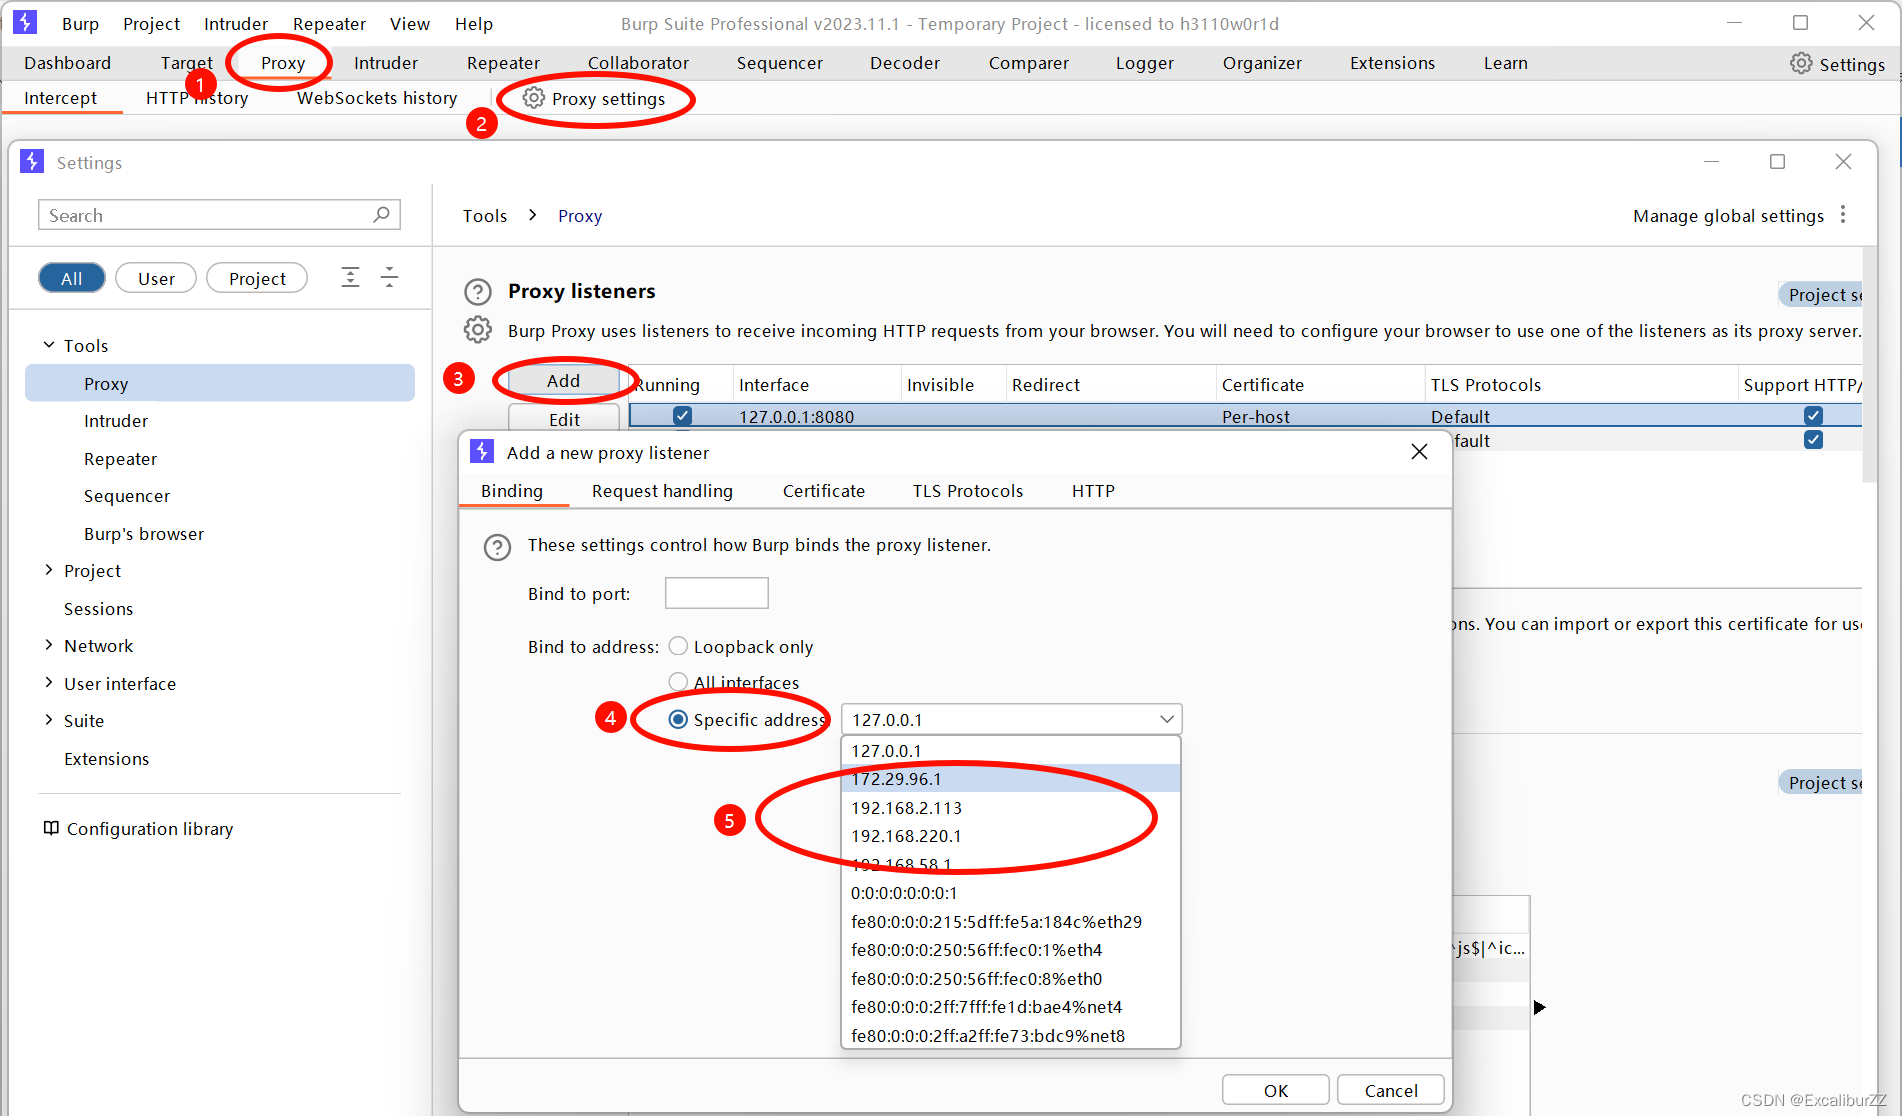Click Configuration library book icon
The image size is (1902, 1116).
pos(51,828)
